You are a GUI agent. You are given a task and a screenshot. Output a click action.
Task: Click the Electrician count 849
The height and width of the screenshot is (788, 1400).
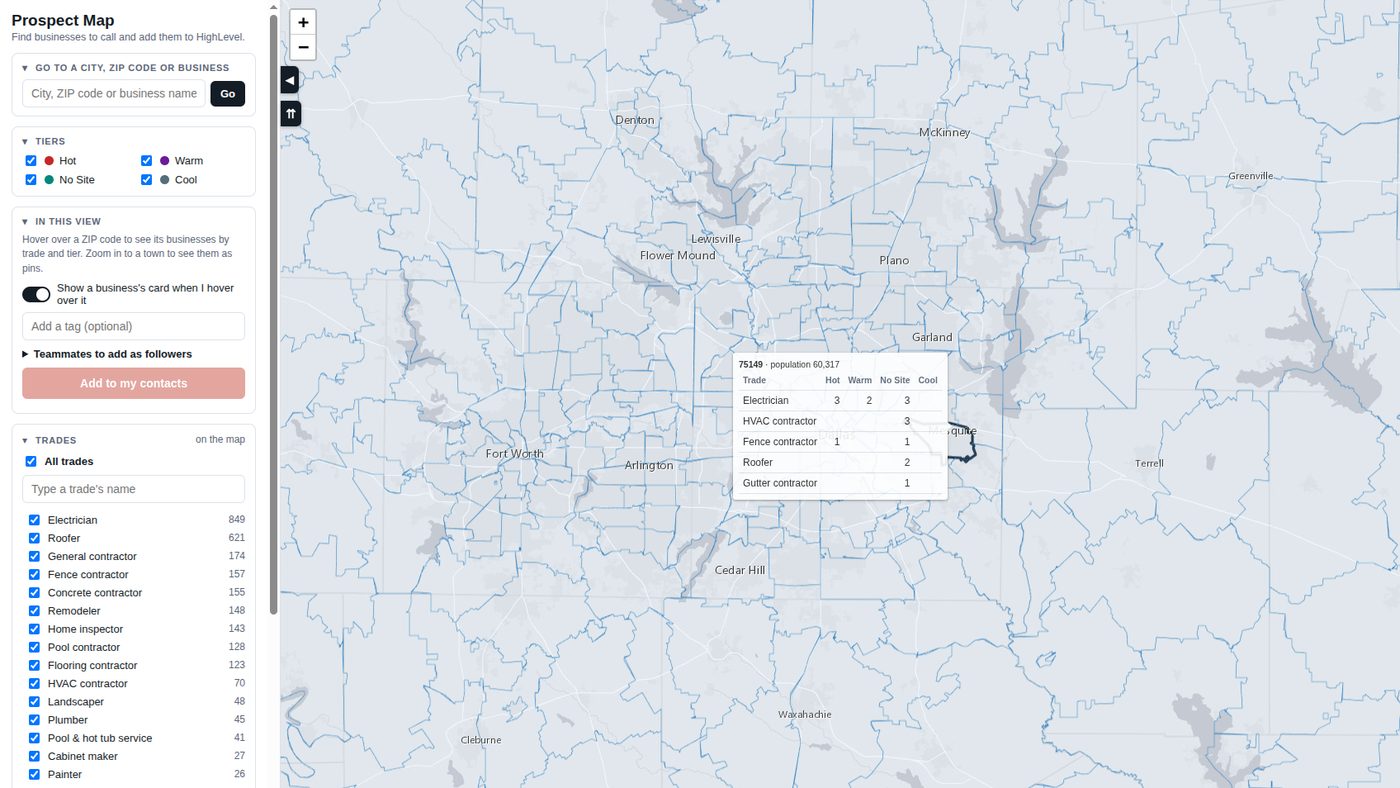[x=236, y=520]
